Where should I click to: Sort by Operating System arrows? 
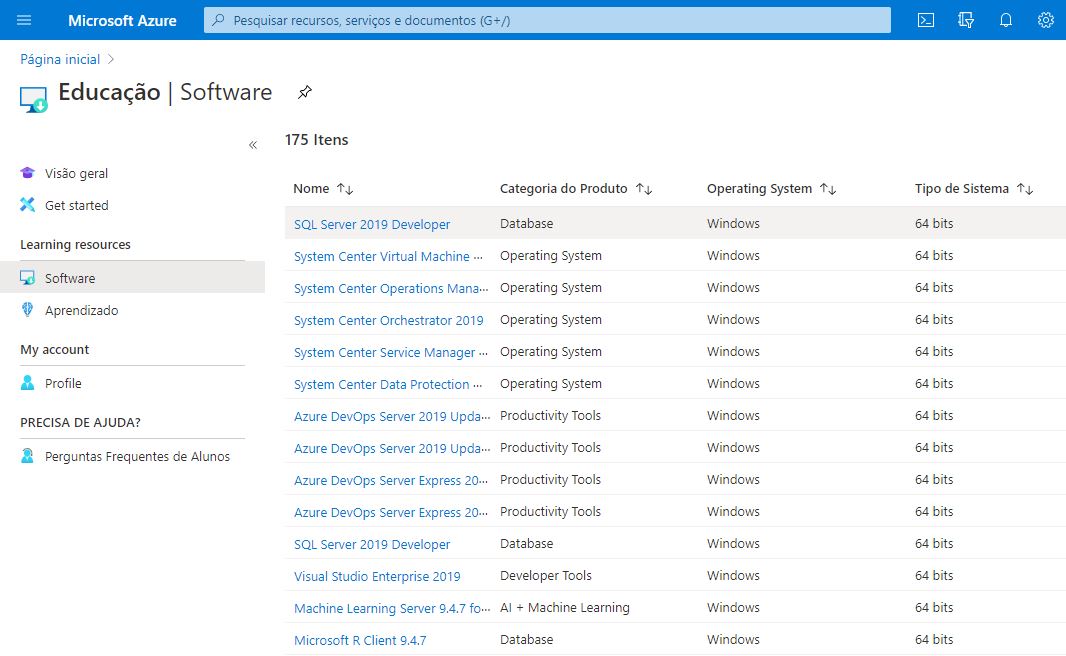828,189
